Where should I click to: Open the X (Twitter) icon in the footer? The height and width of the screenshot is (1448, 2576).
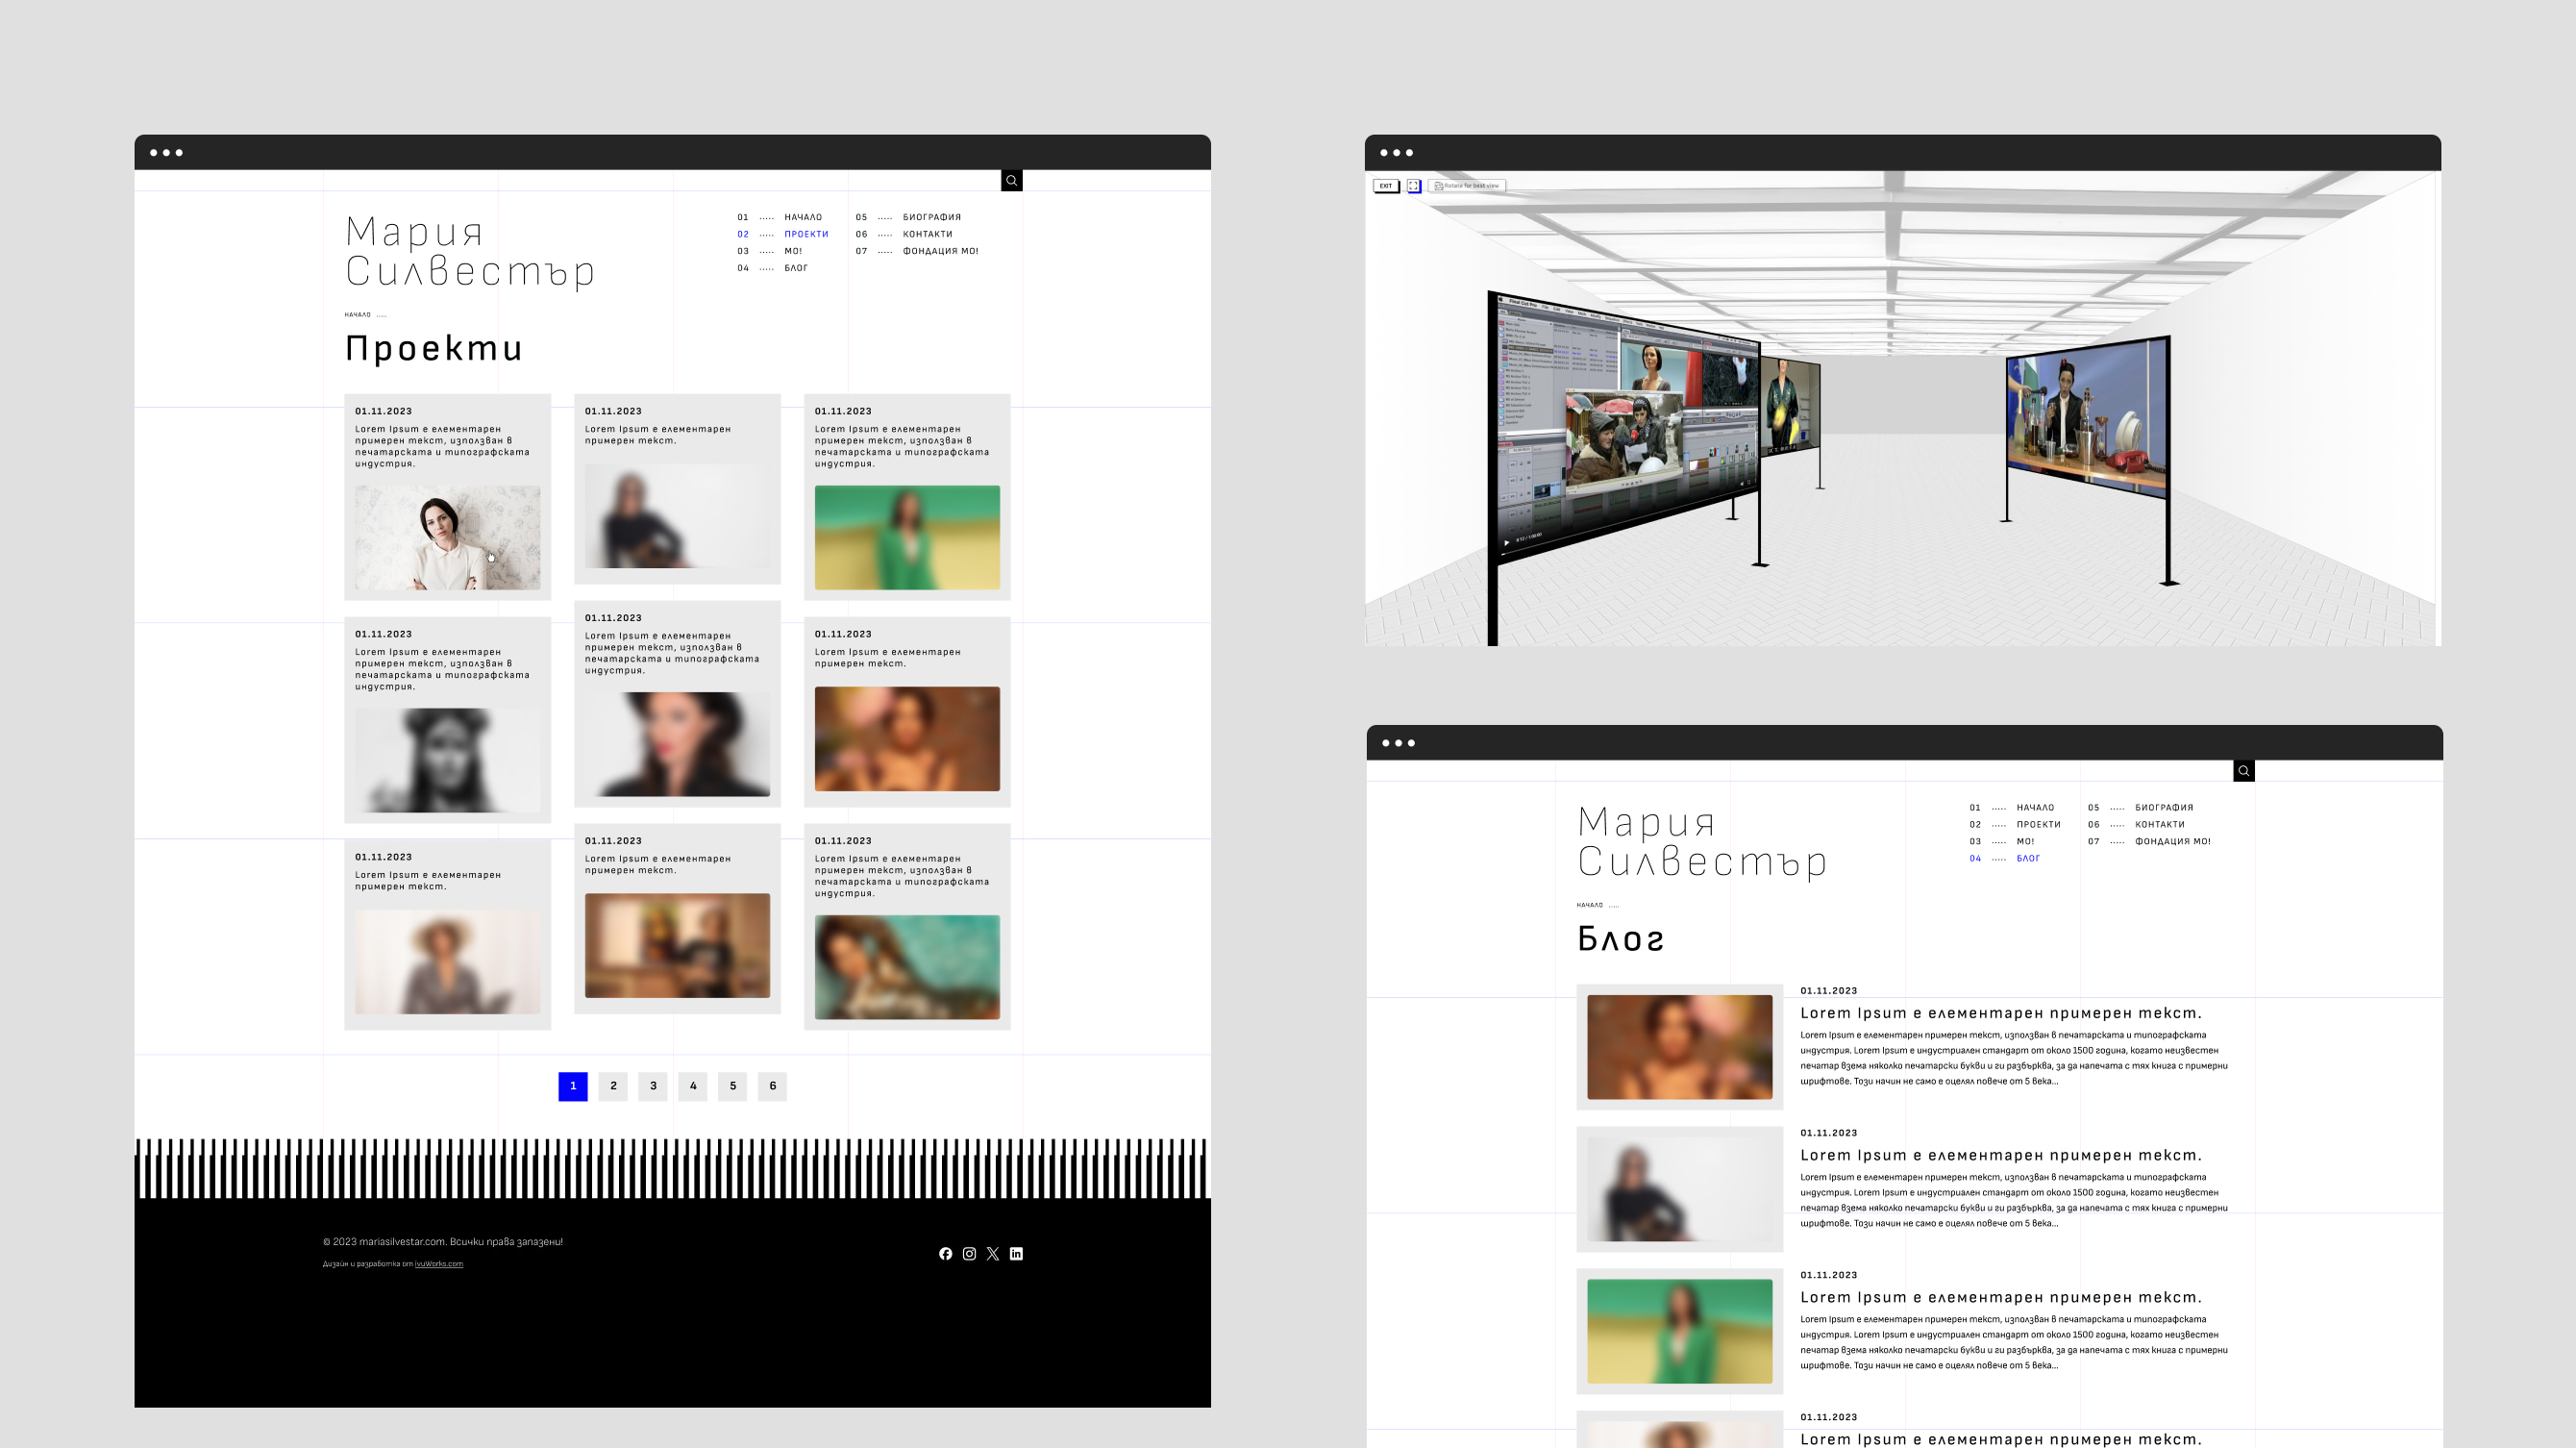[992, 1253]
